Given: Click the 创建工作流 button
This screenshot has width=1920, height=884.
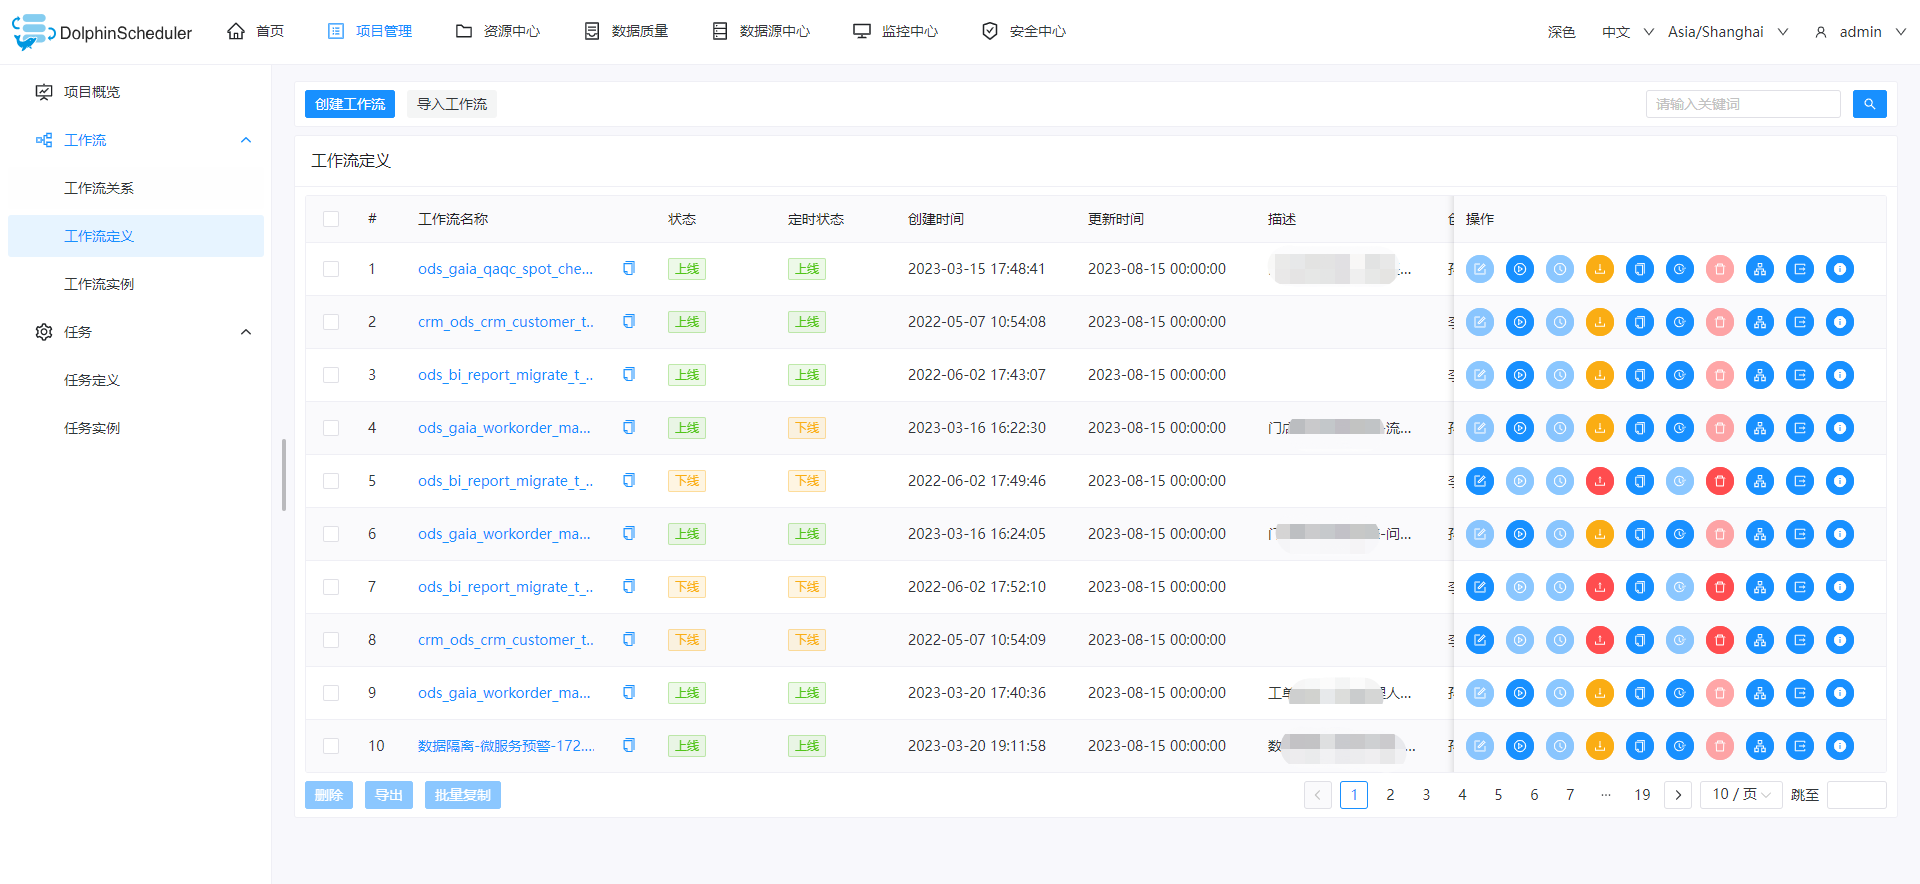Looking at the screenshot, I should [350, 104].
